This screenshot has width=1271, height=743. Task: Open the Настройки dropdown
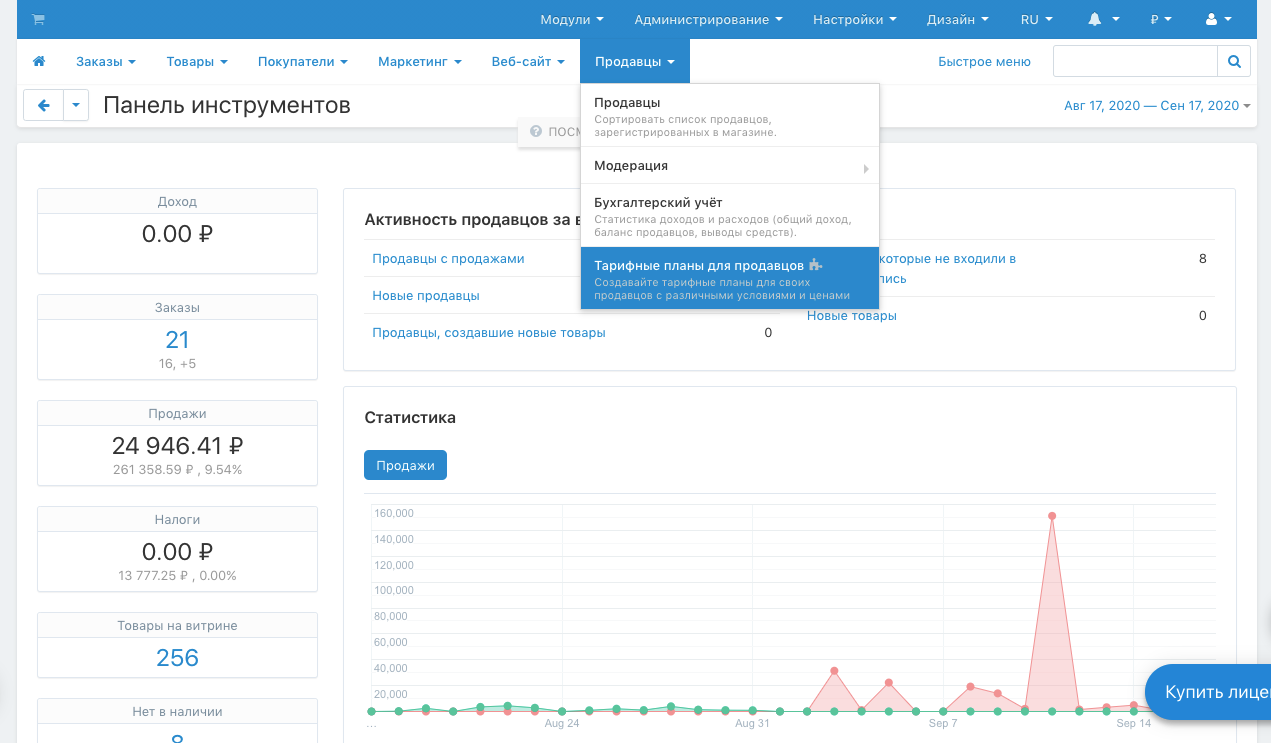[x=855, y=19]
